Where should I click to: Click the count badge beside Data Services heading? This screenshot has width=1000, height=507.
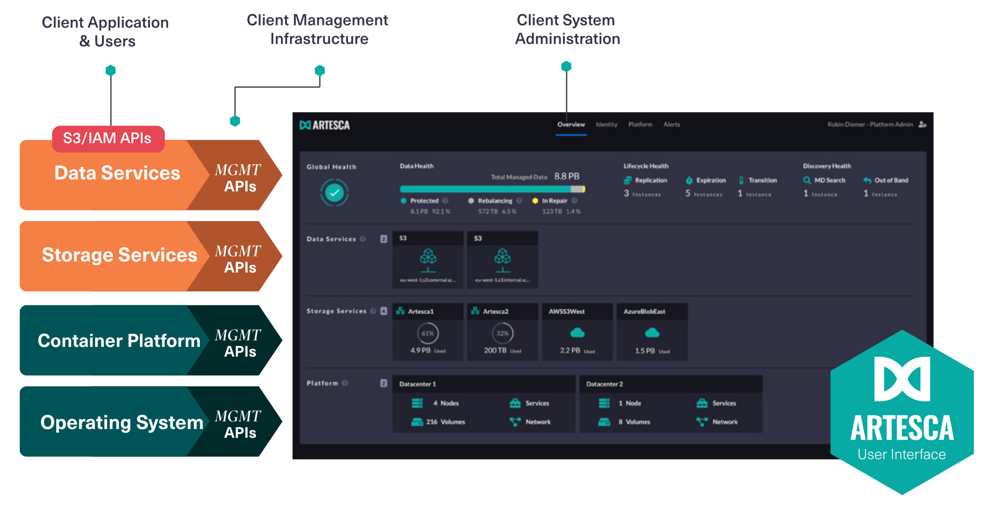point(384,239)
